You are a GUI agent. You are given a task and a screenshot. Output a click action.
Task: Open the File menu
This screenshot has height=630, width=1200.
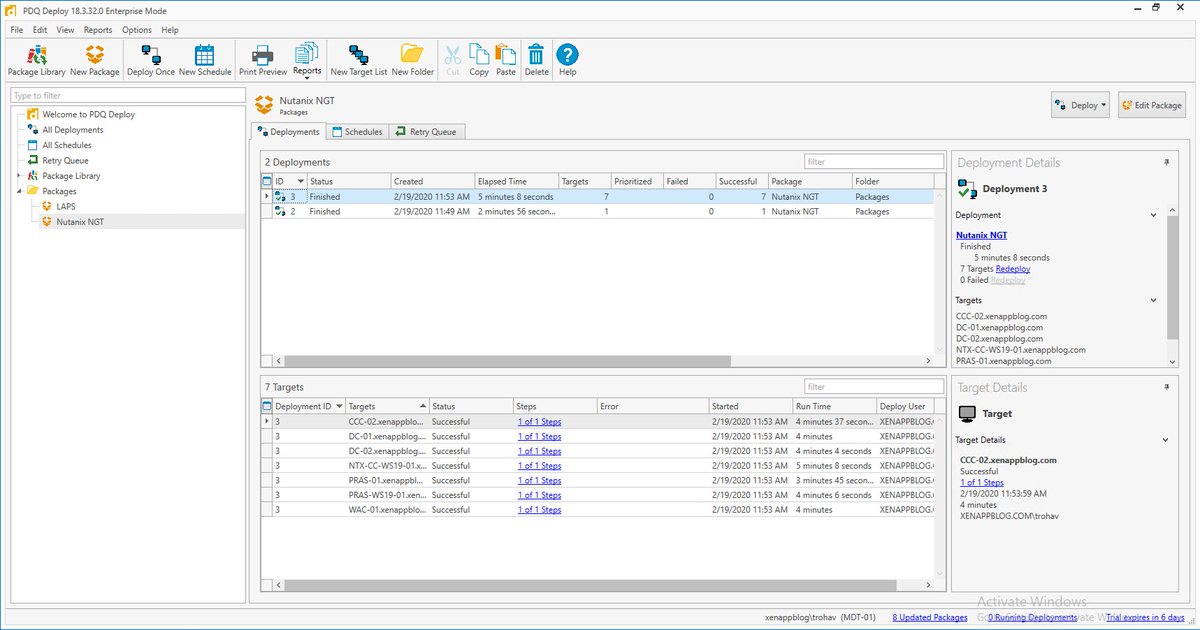coord(17,30)
